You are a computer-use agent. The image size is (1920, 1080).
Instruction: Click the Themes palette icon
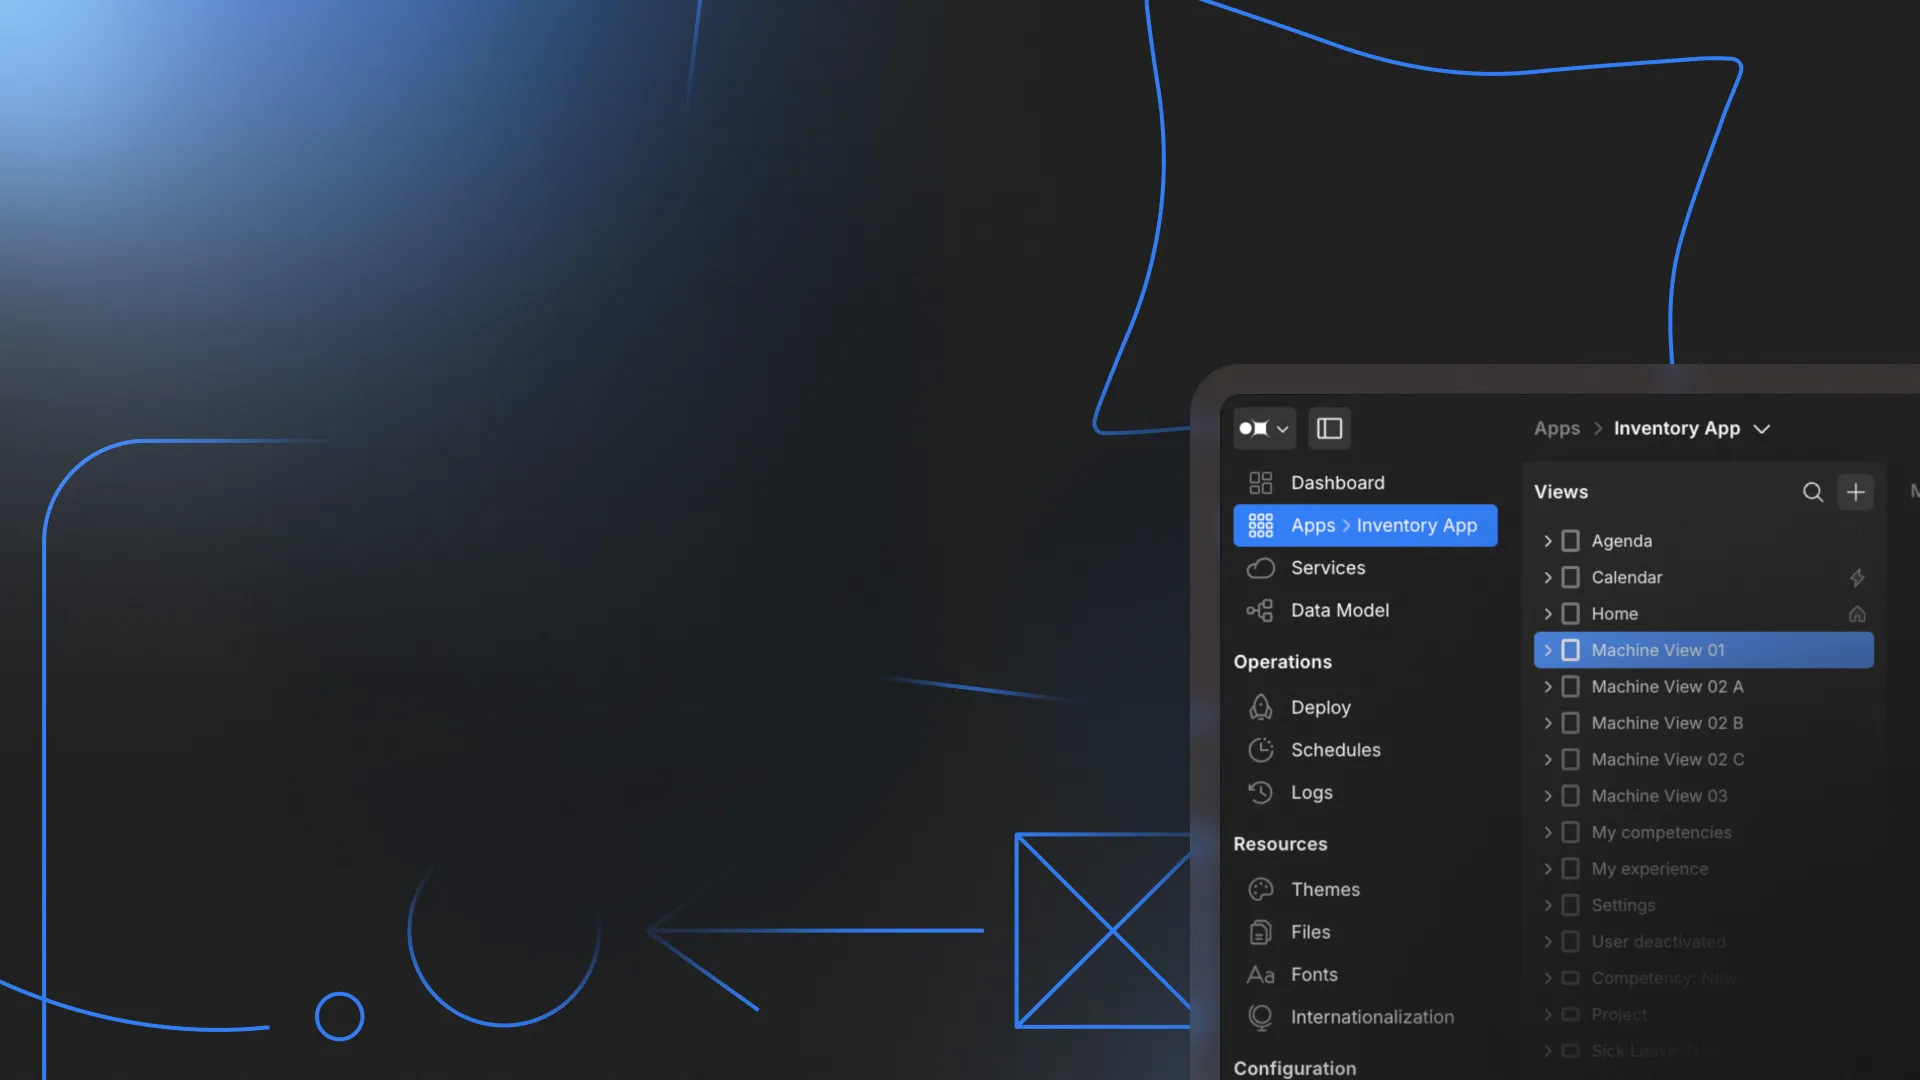pyautogui.click(x=1260, y=889)
